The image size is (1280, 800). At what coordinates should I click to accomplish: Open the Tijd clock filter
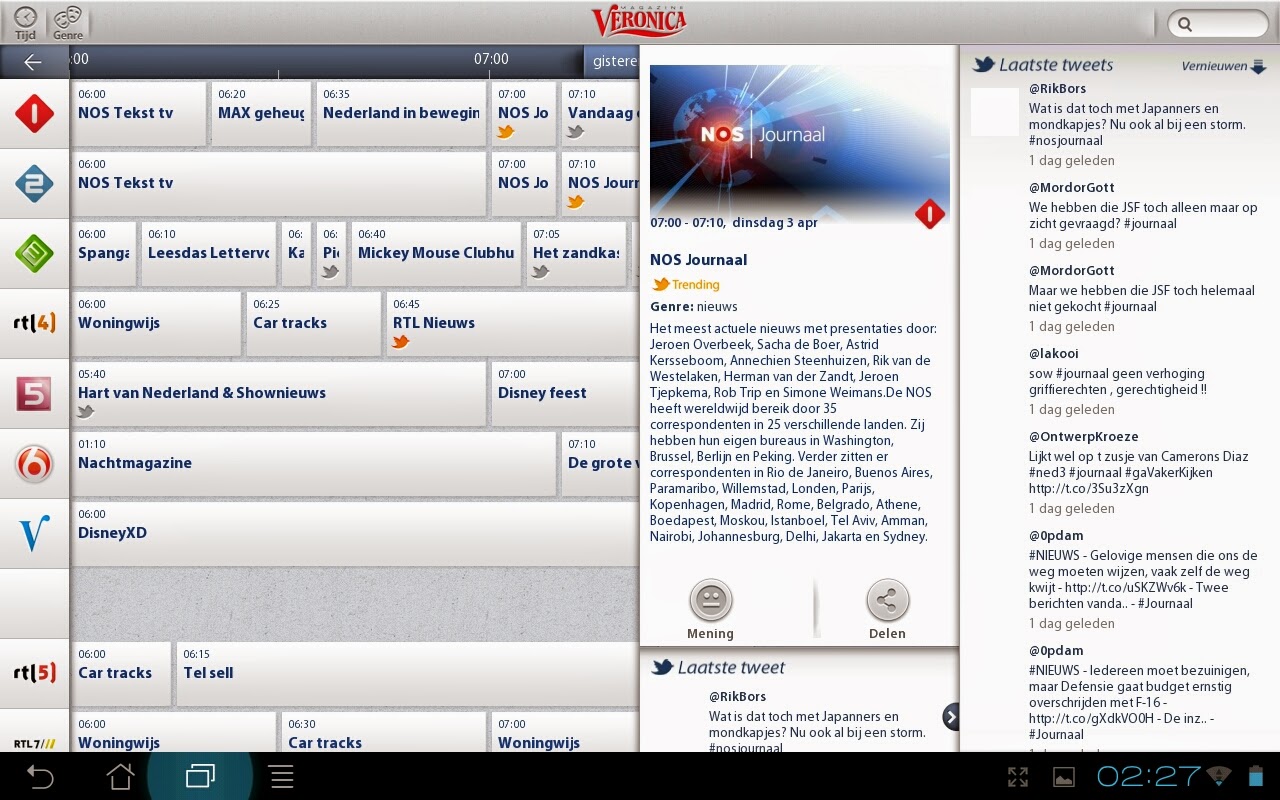(25, 22)
